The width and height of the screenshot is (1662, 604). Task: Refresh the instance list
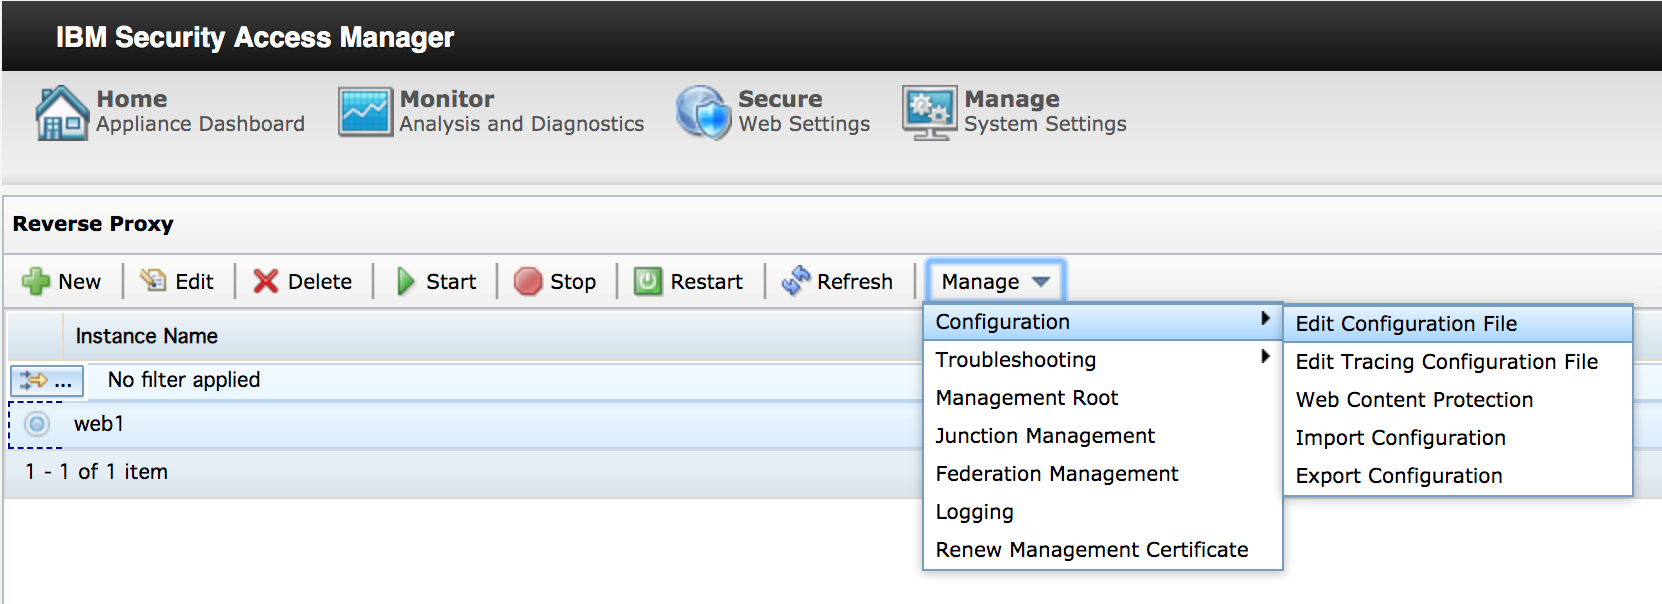[797, 280]
